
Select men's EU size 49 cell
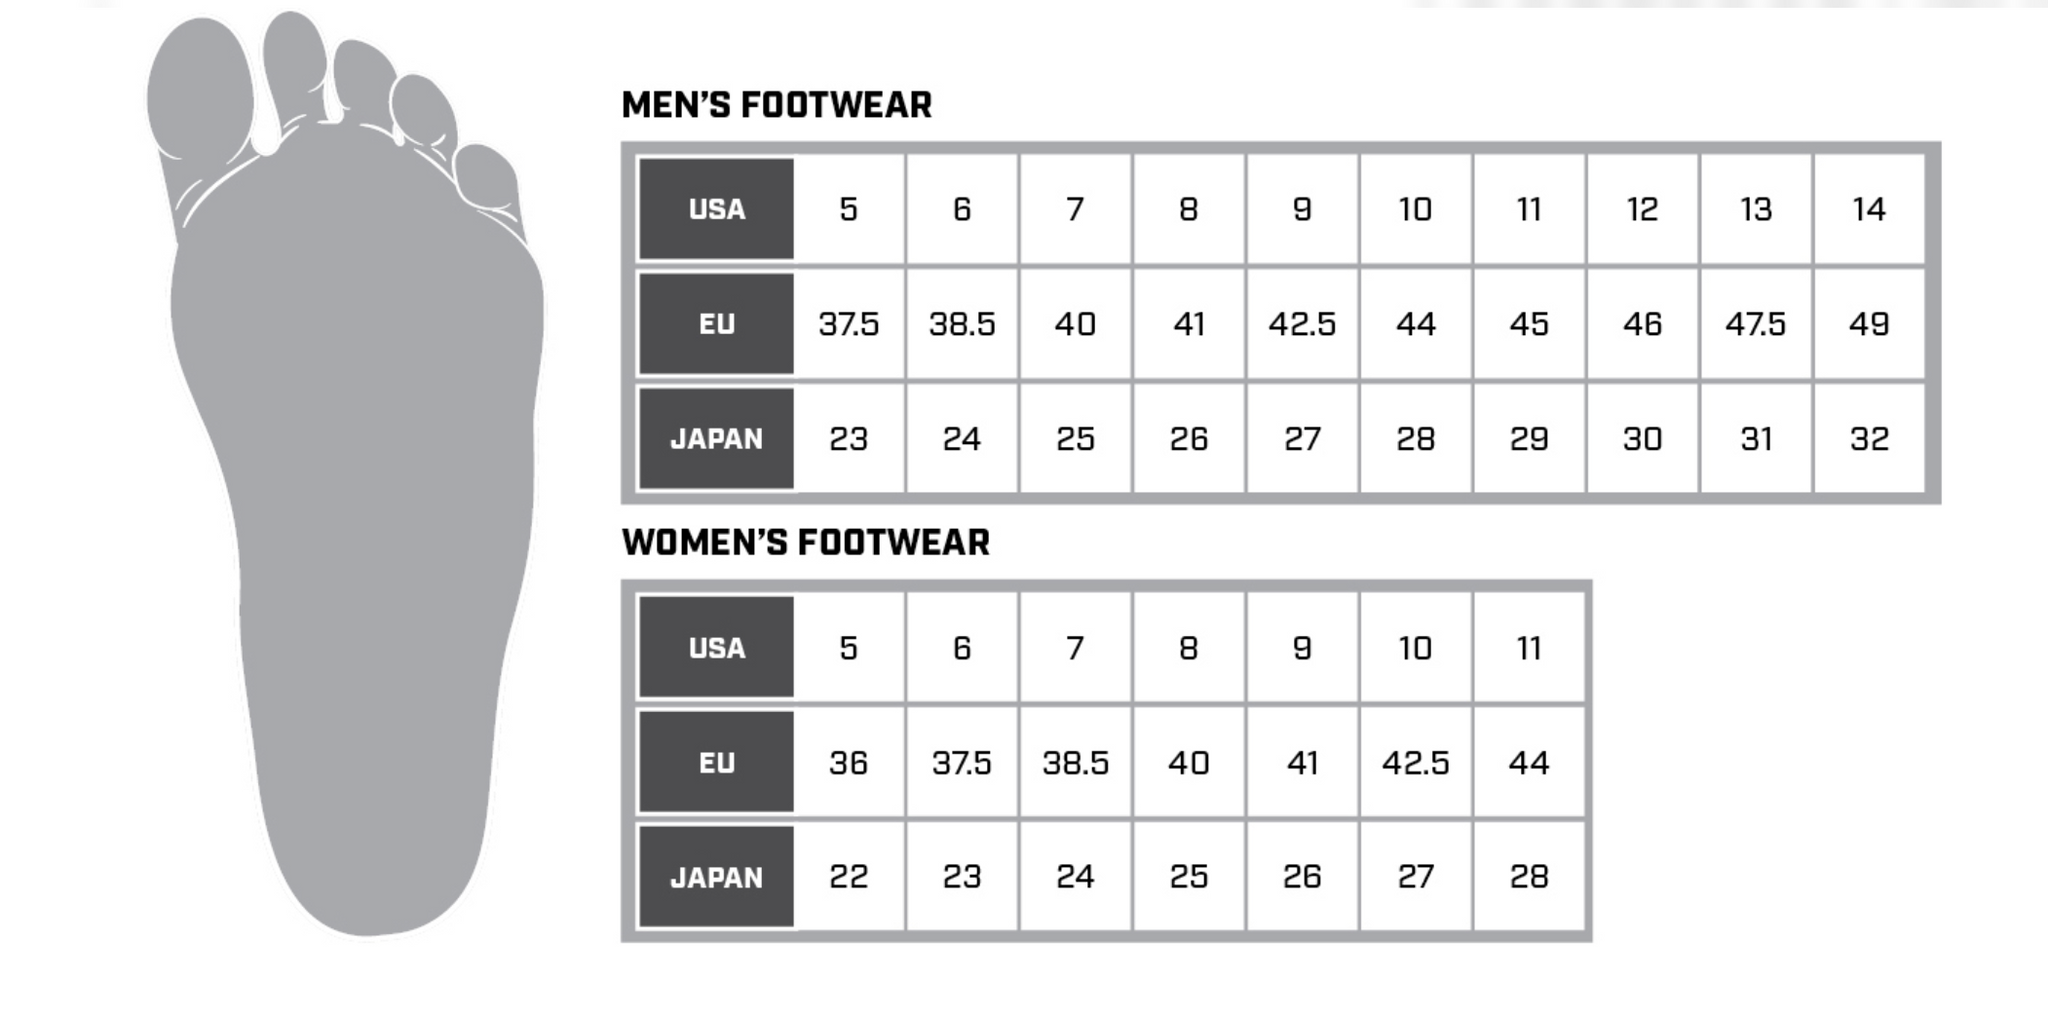1869,324
